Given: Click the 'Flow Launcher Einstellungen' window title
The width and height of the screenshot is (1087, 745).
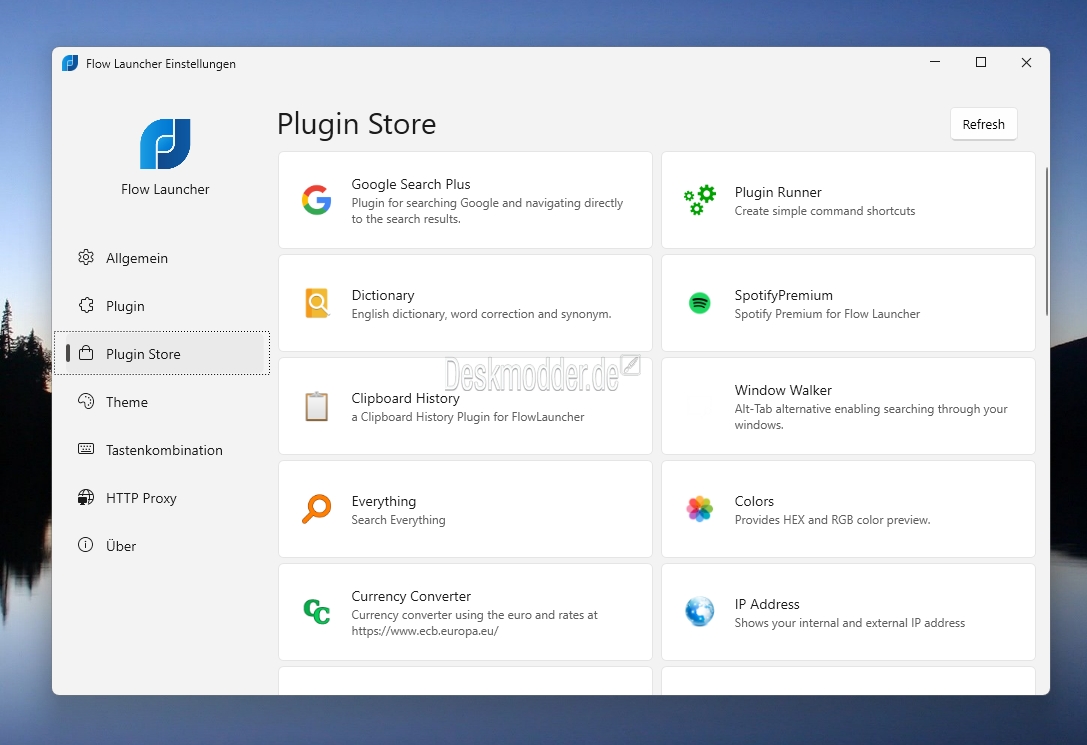Looking at the screenshot, I should tap(161, 64).
